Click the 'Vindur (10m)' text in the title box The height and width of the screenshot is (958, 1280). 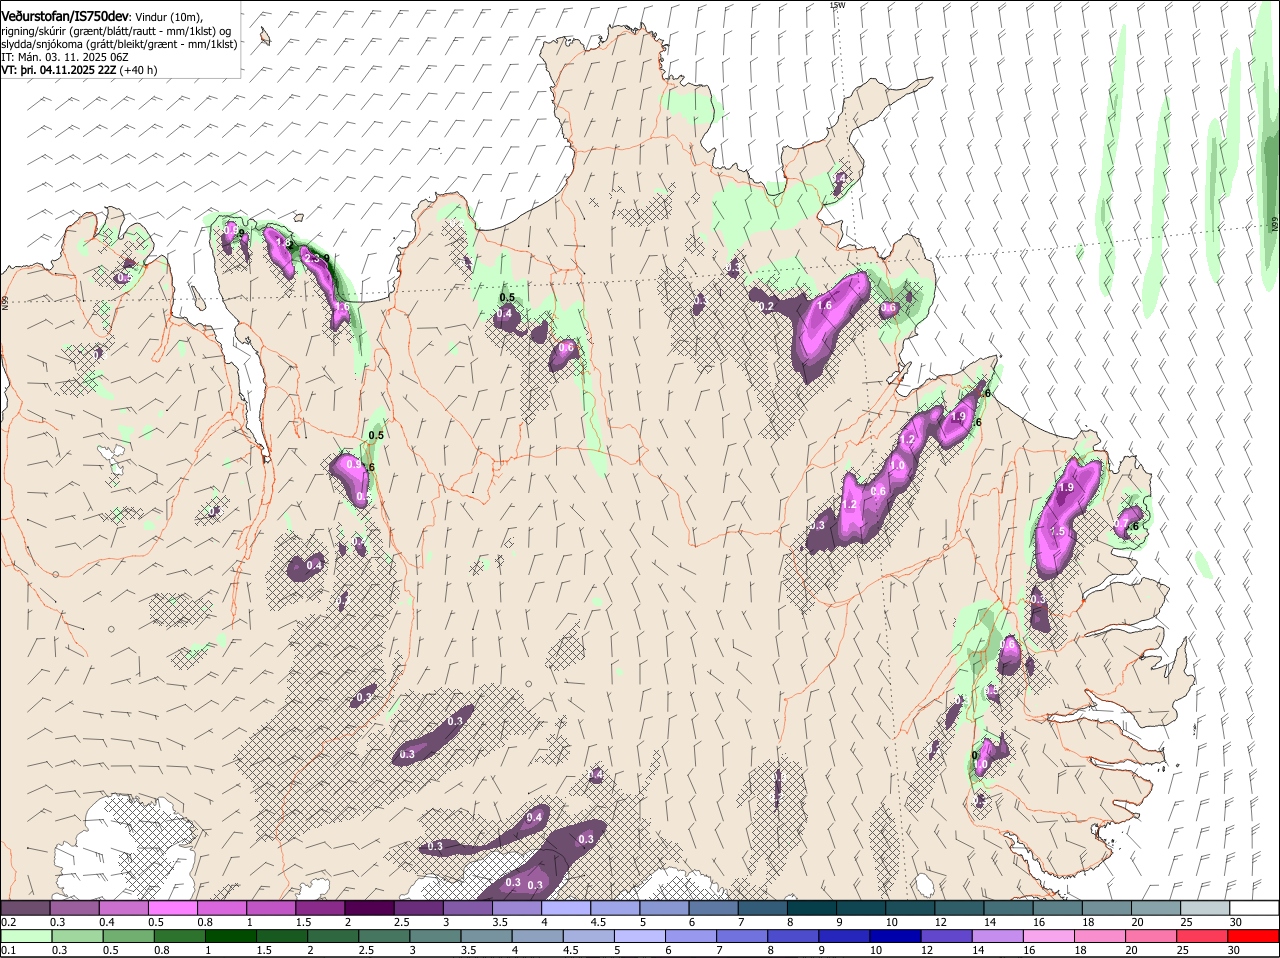pyautogui.click(x=169, y=18)
